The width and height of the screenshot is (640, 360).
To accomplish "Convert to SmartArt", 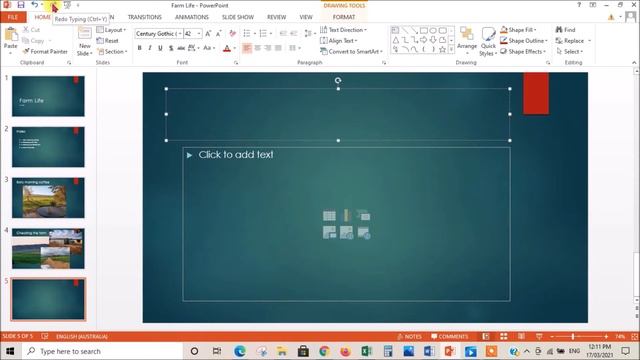I will [x=351, y=52].
